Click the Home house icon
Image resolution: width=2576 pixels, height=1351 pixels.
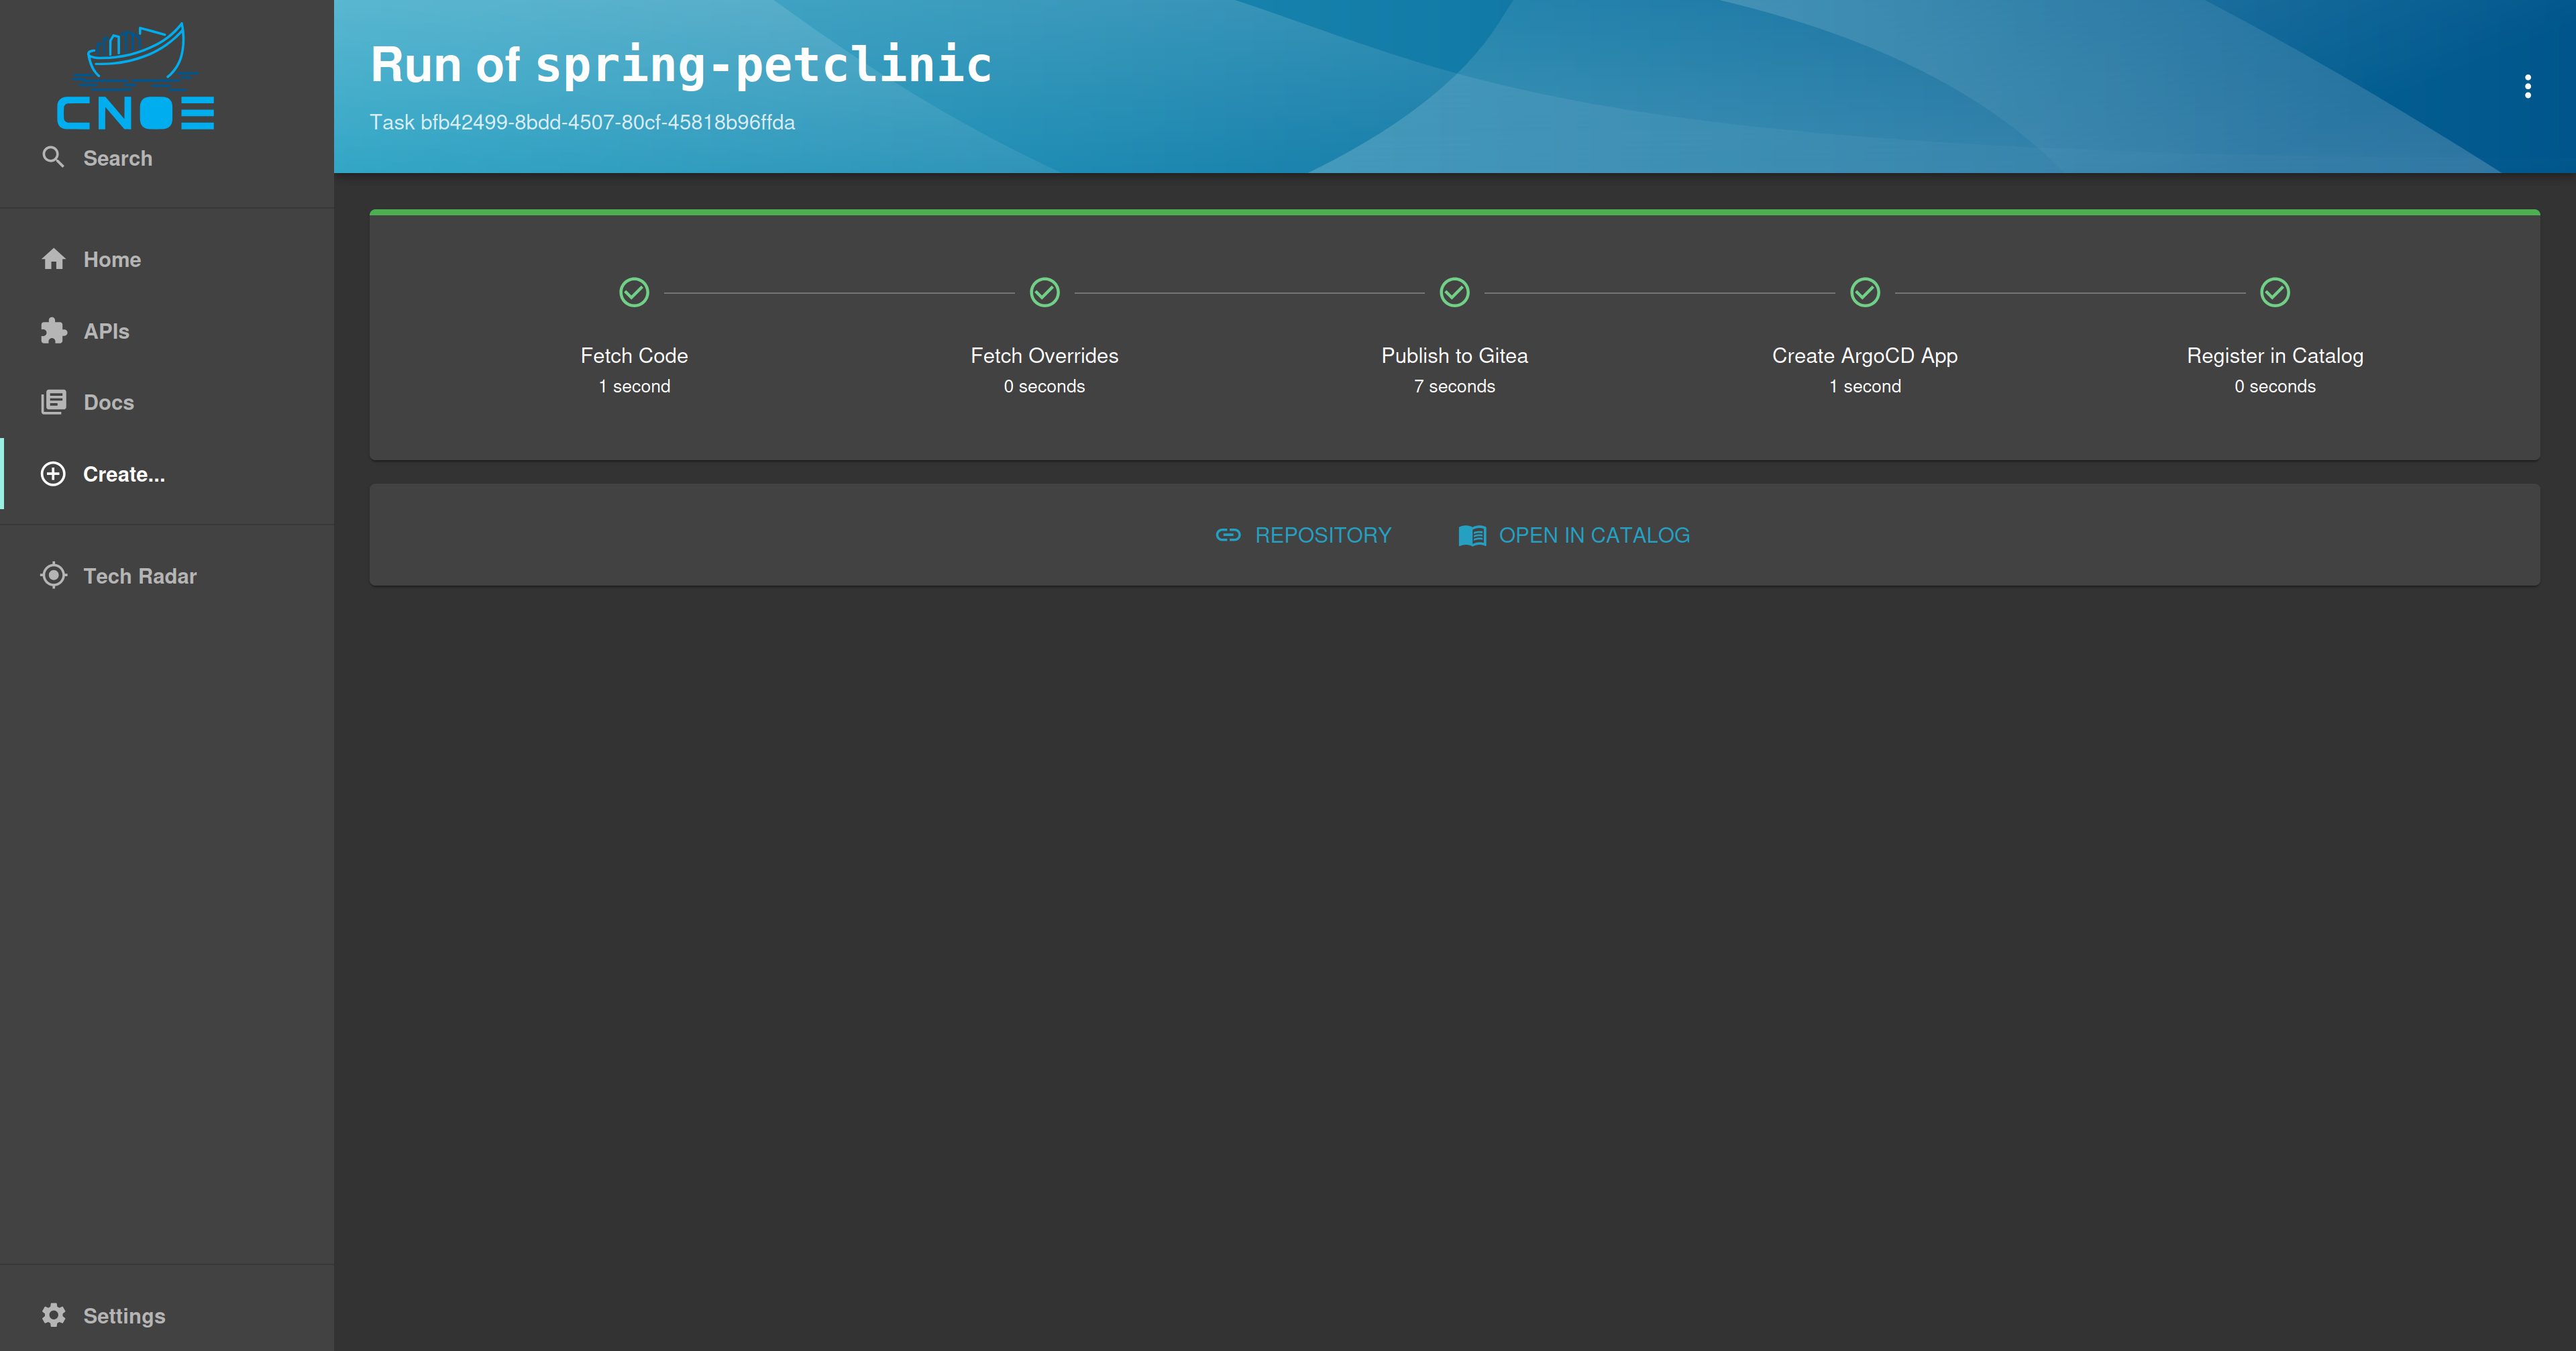click(54, 259)
